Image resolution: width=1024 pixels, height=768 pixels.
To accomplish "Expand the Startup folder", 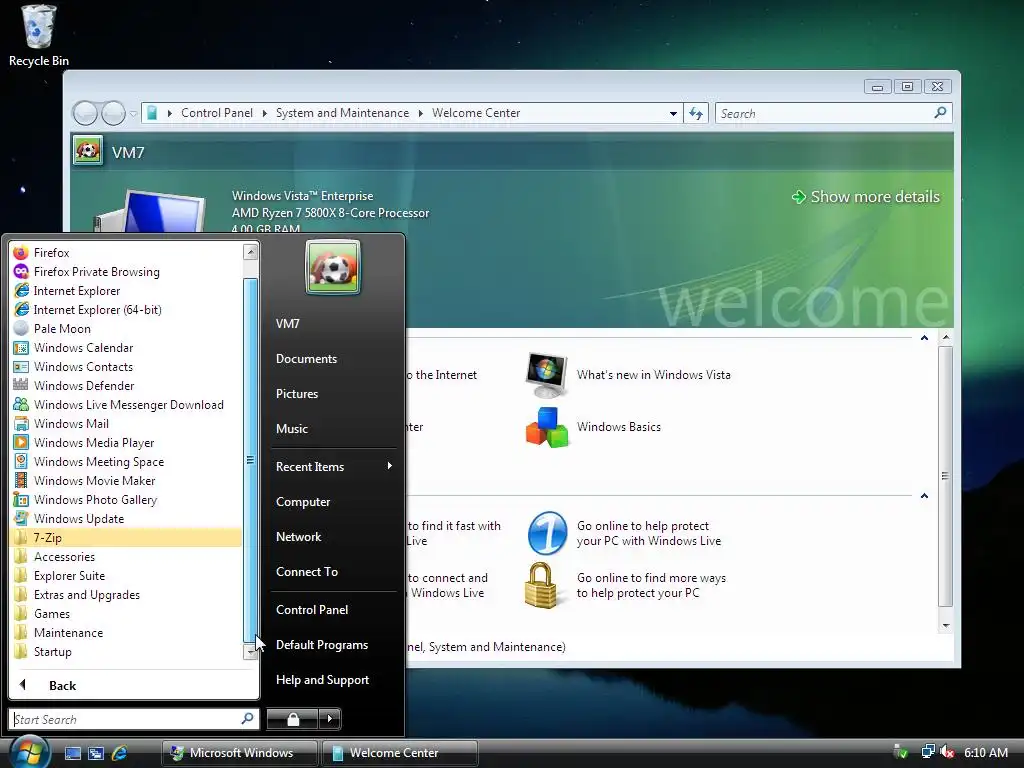I will pos(126,651).
